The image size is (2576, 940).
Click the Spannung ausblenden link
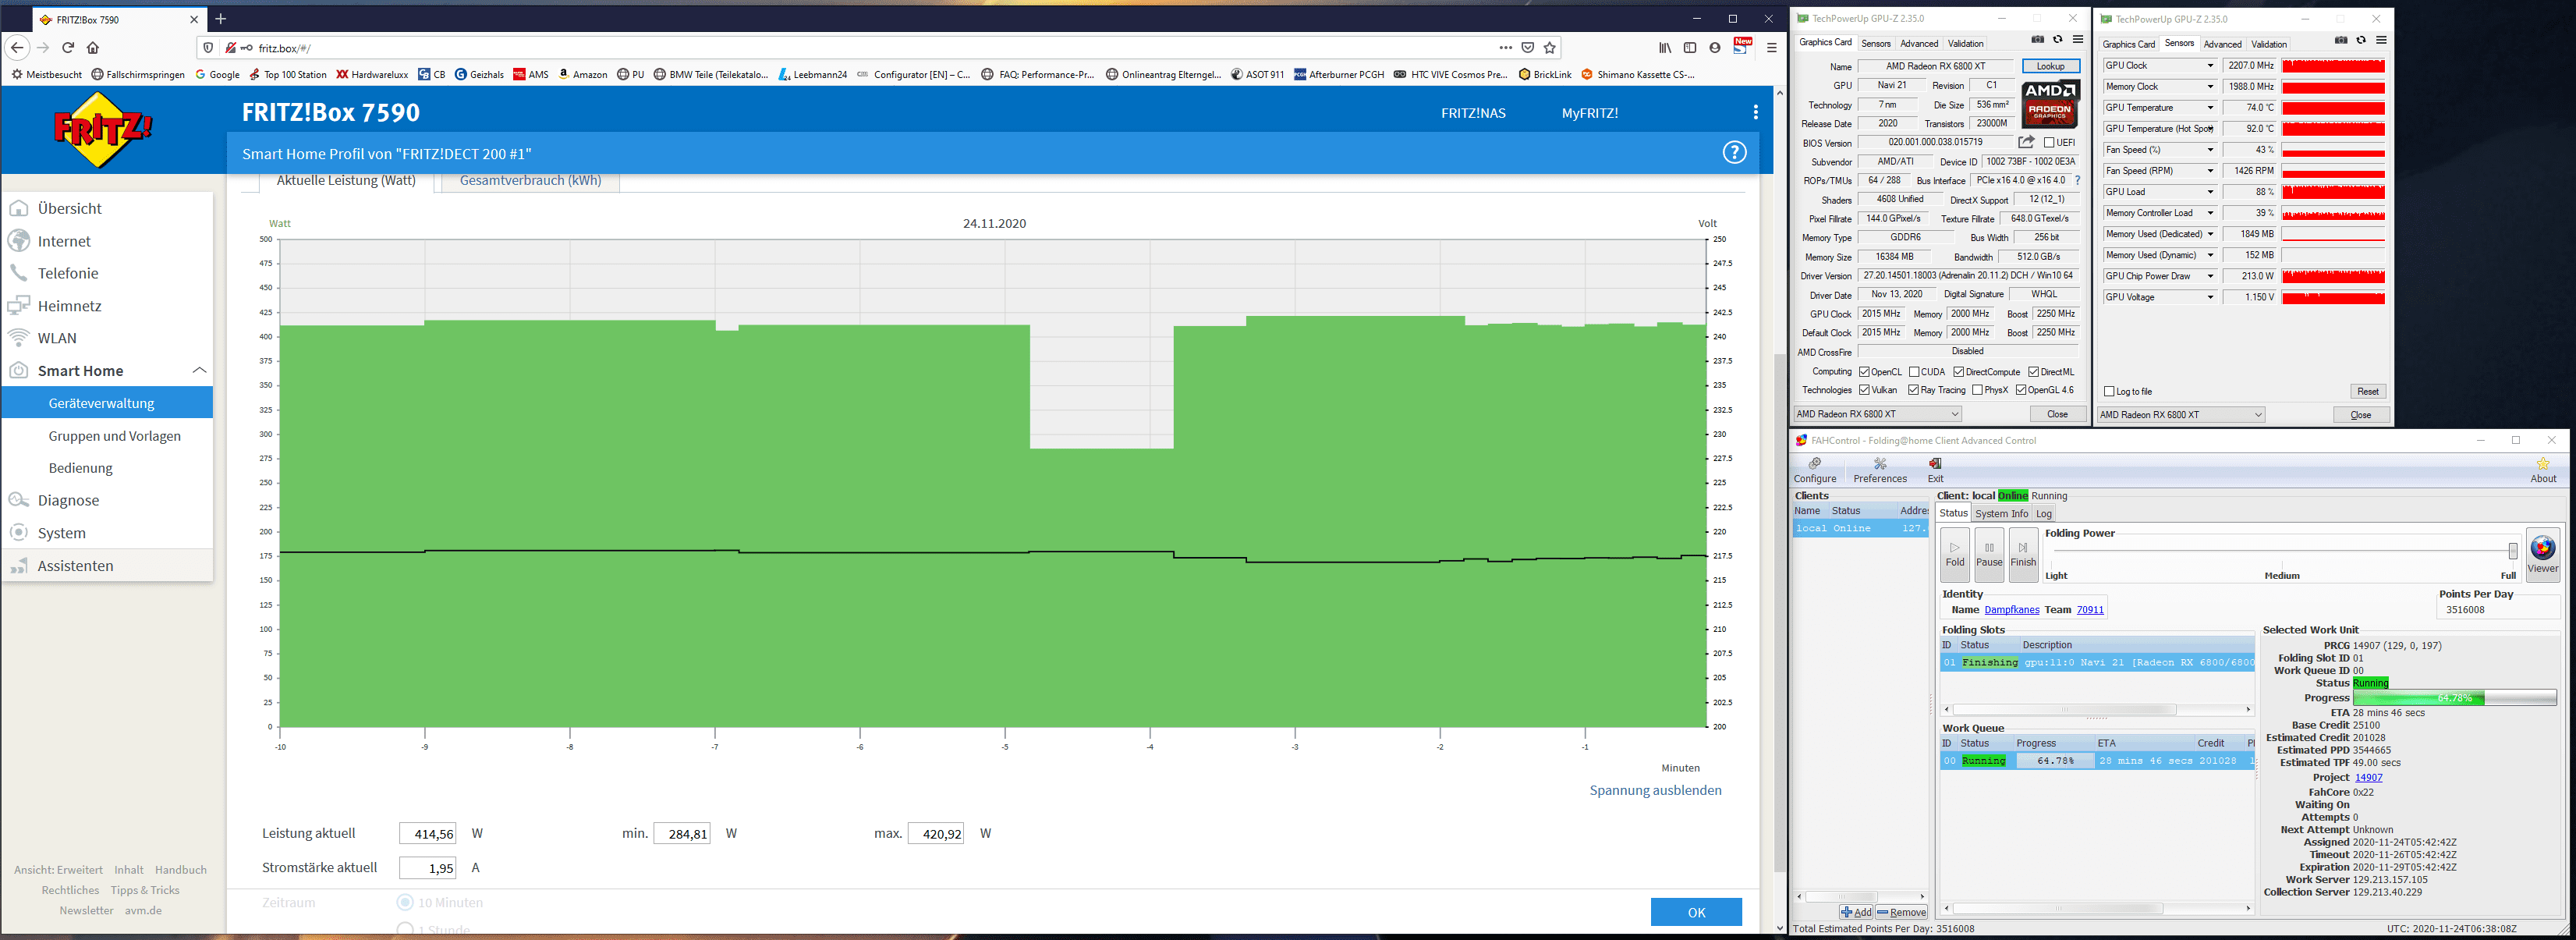point(1655,790)
